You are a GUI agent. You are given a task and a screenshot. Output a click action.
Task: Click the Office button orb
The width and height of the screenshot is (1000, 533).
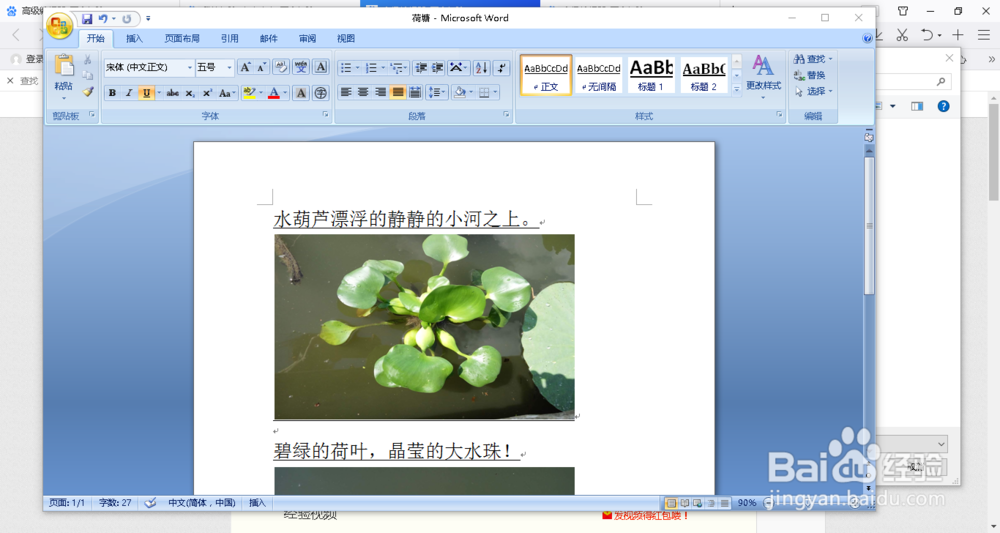tap(59, 26)
